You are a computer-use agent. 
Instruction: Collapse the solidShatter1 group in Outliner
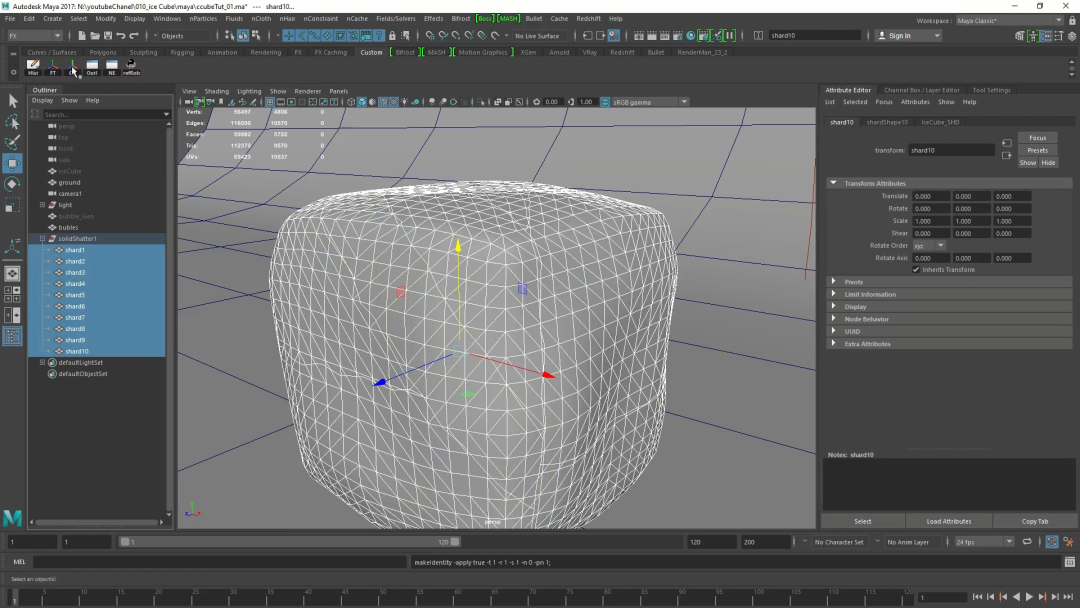(x=42, y=239)
